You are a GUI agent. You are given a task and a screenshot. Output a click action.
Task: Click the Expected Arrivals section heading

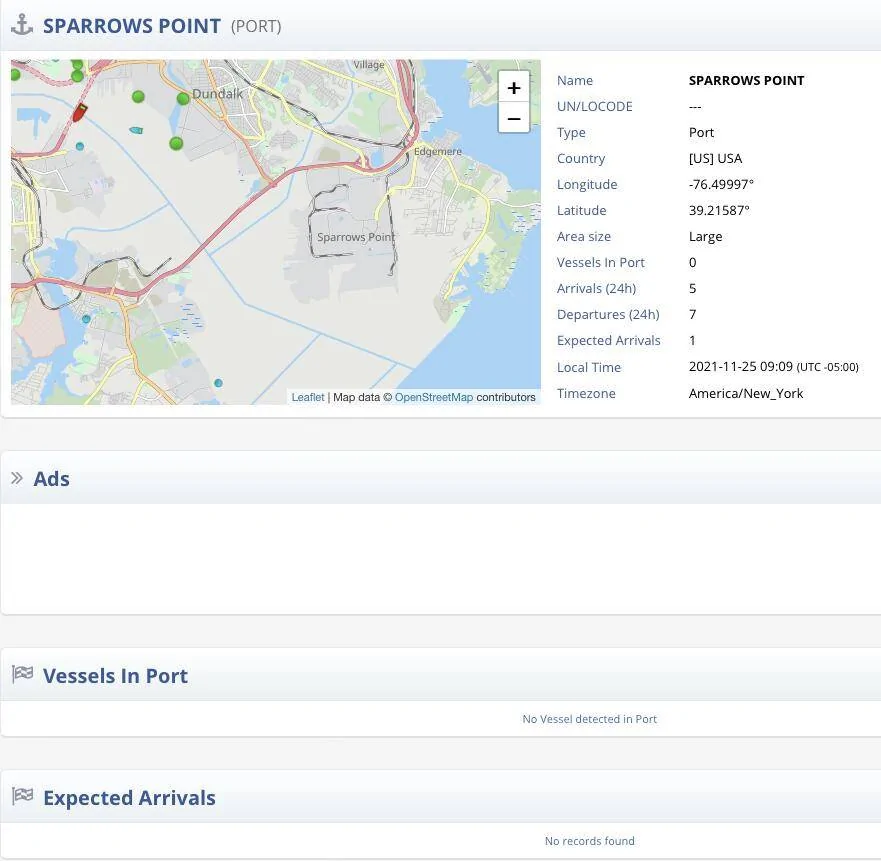coord(129,797)
